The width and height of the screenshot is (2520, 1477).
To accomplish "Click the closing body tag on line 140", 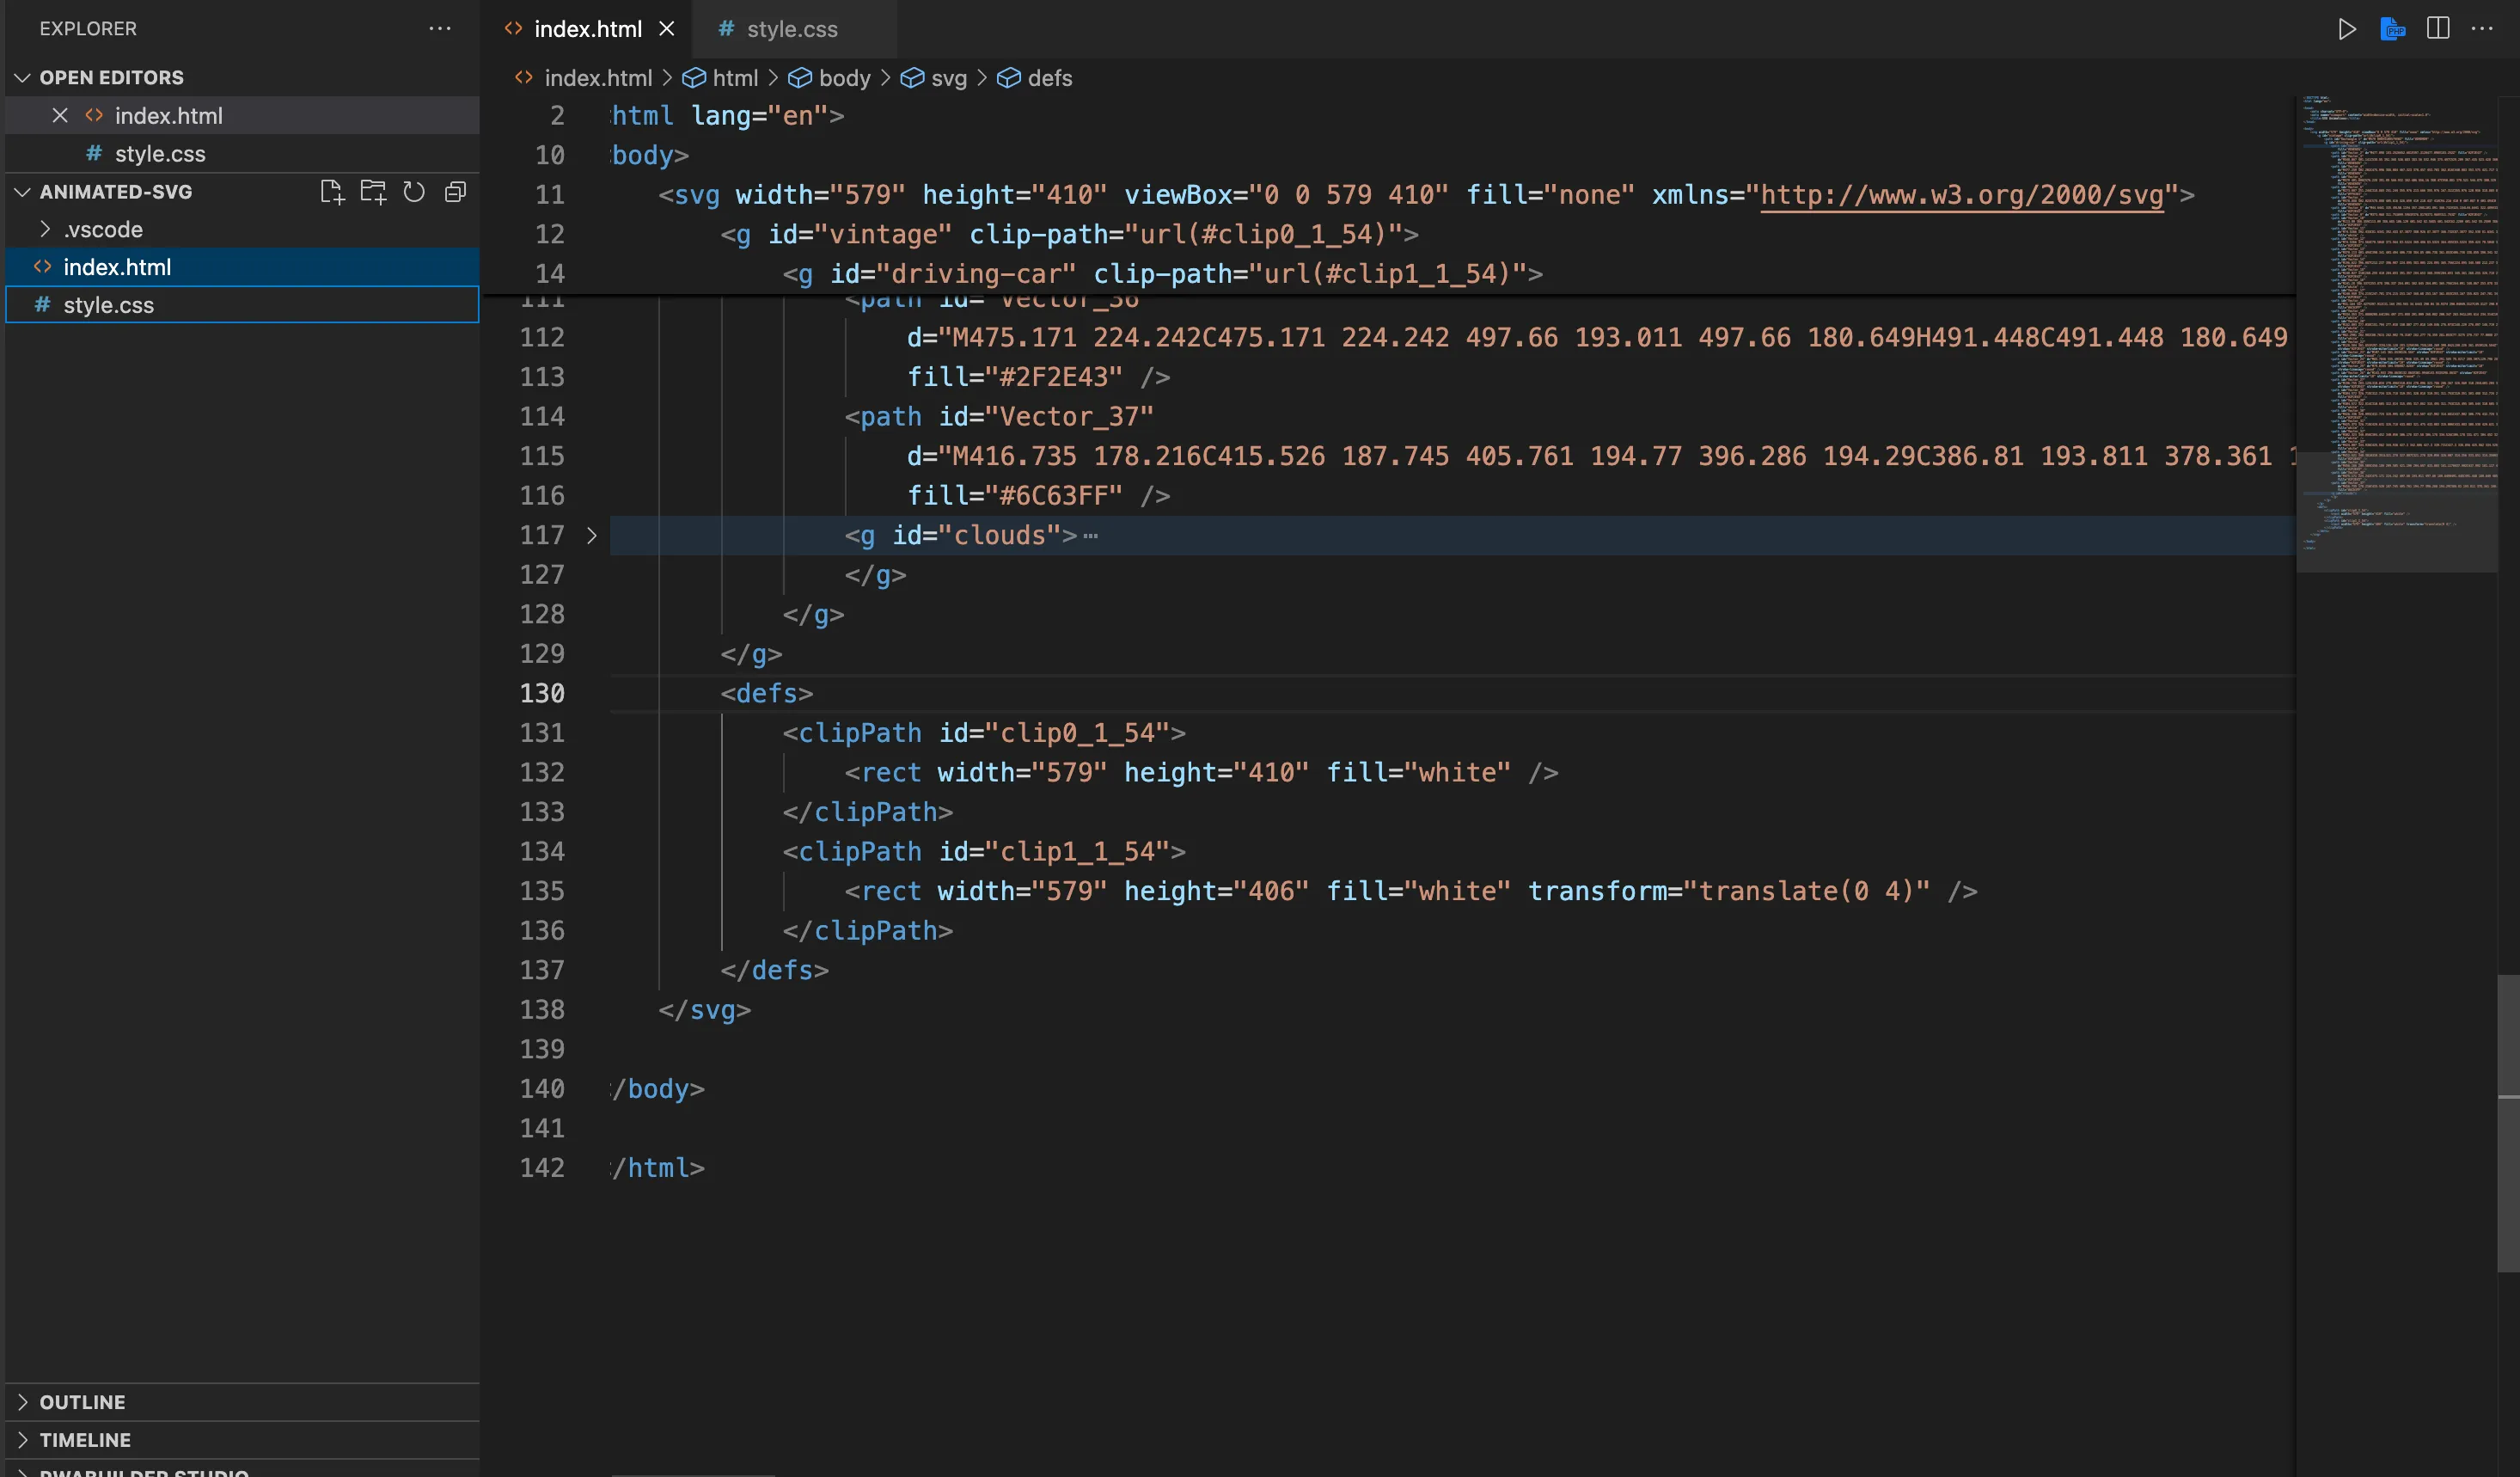I will coord(658,1089).
